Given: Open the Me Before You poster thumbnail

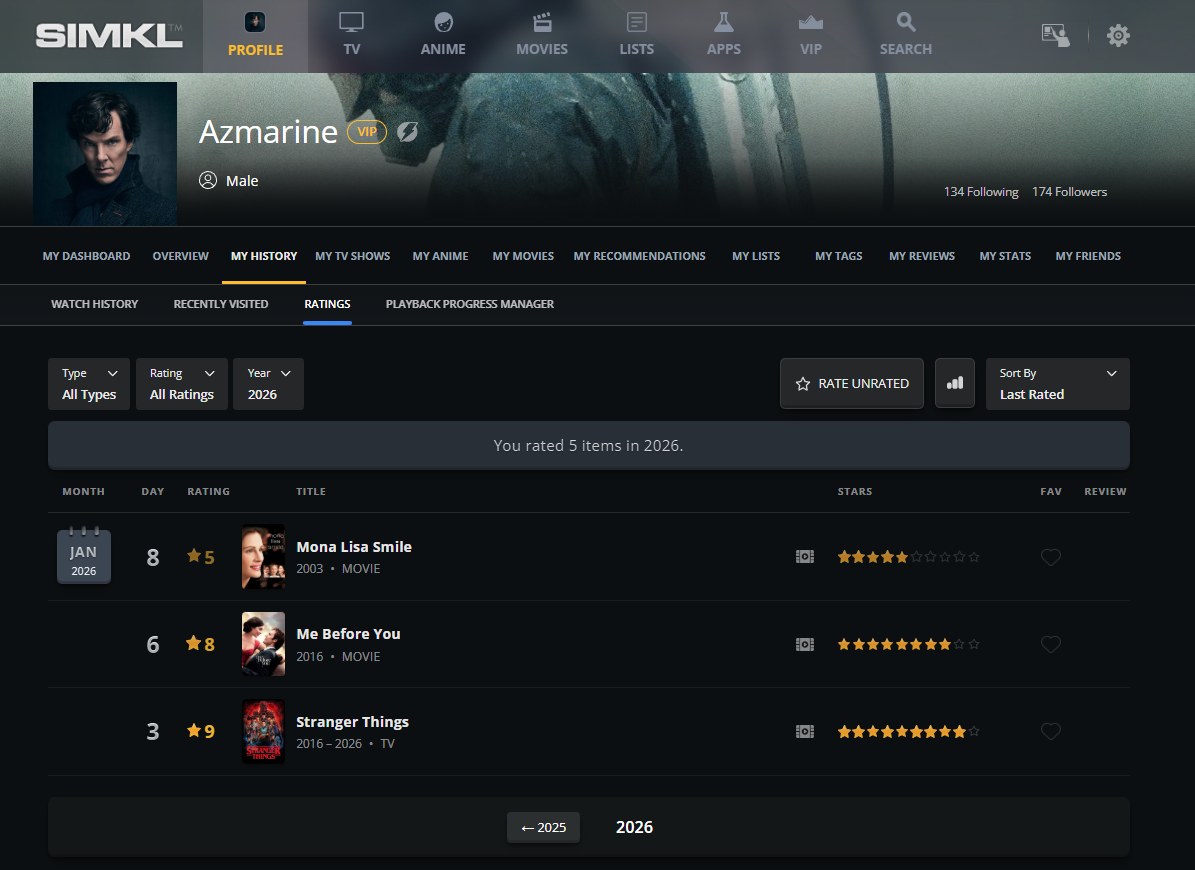Looking at the screenshot, I should (263, 644).
